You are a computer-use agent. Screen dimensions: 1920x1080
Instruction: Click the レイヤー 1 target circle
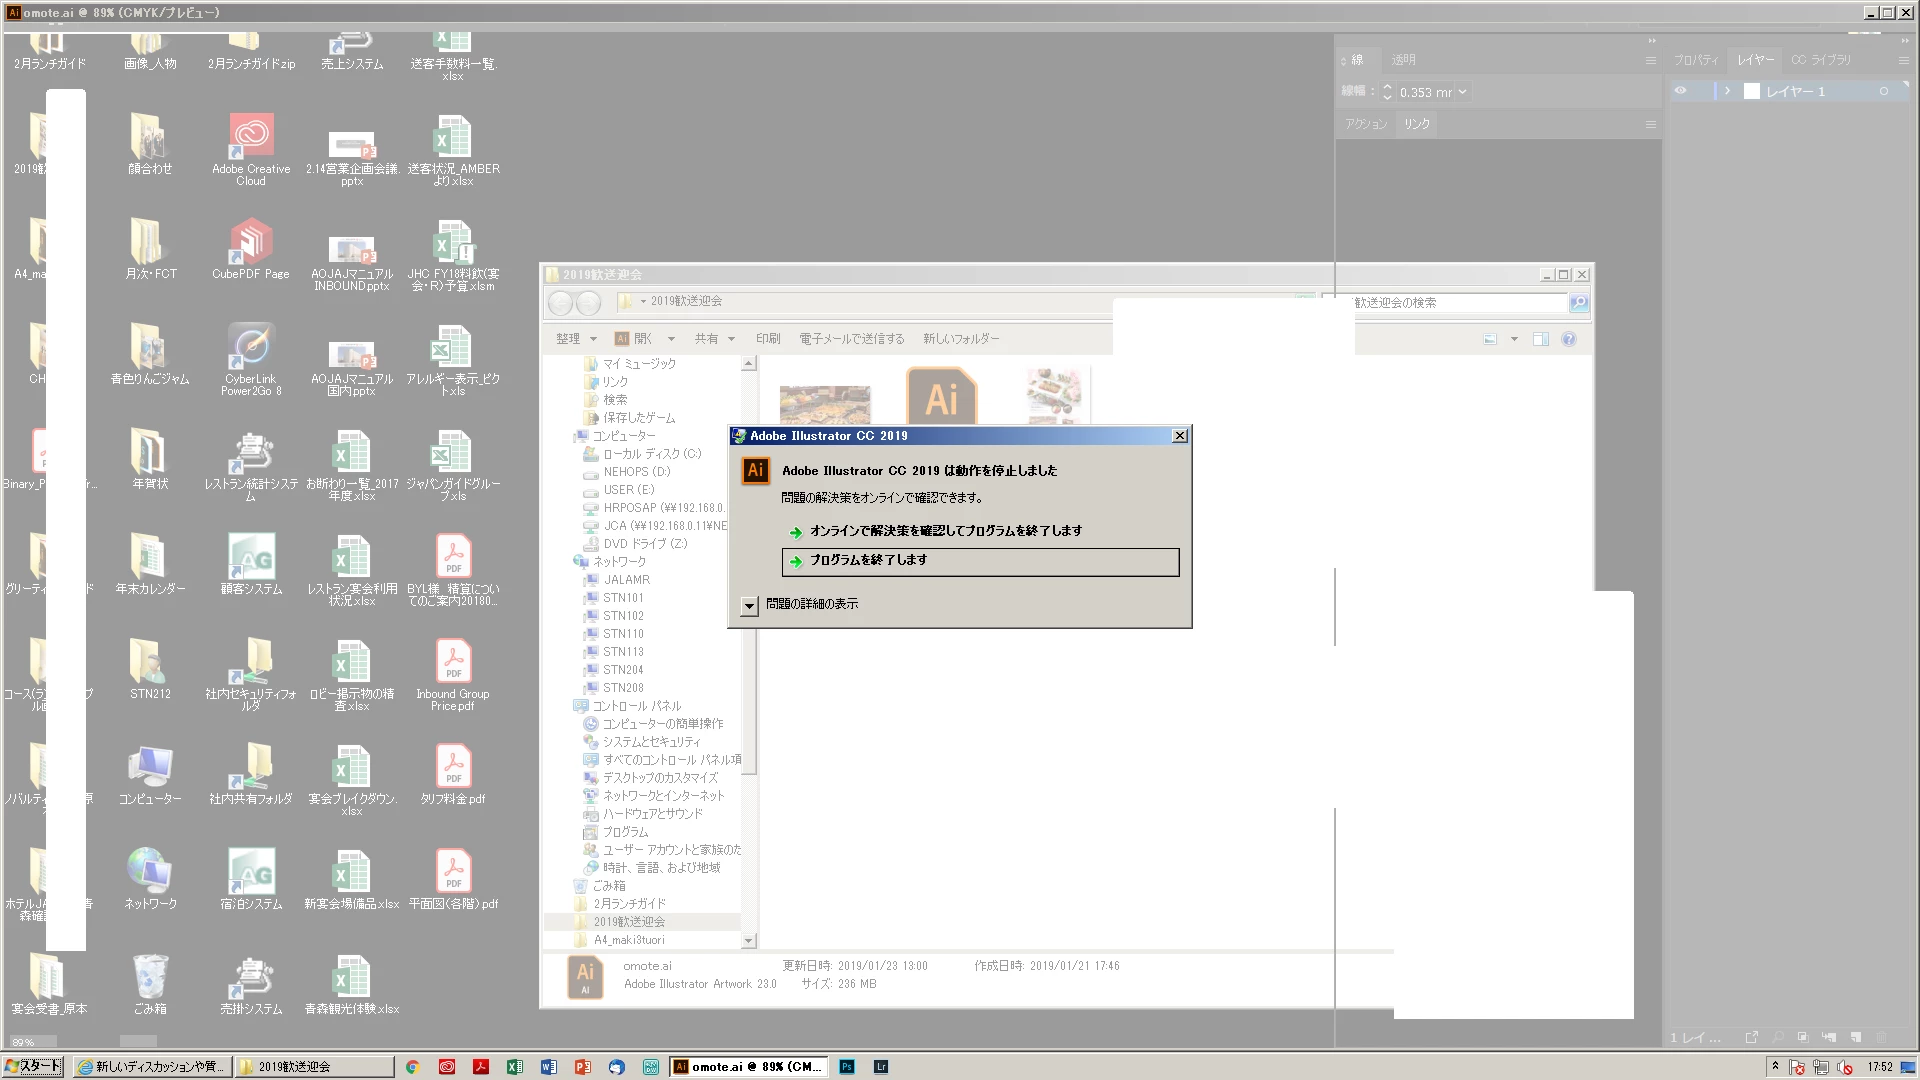point(1884,91)
